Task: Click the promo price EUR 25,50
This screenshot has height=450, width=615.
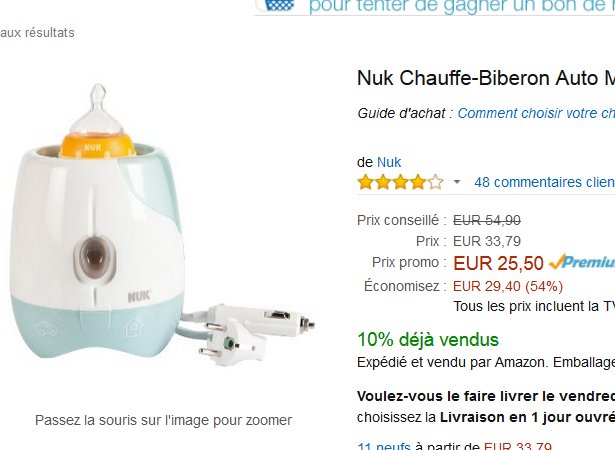Action: pos(498,263)
